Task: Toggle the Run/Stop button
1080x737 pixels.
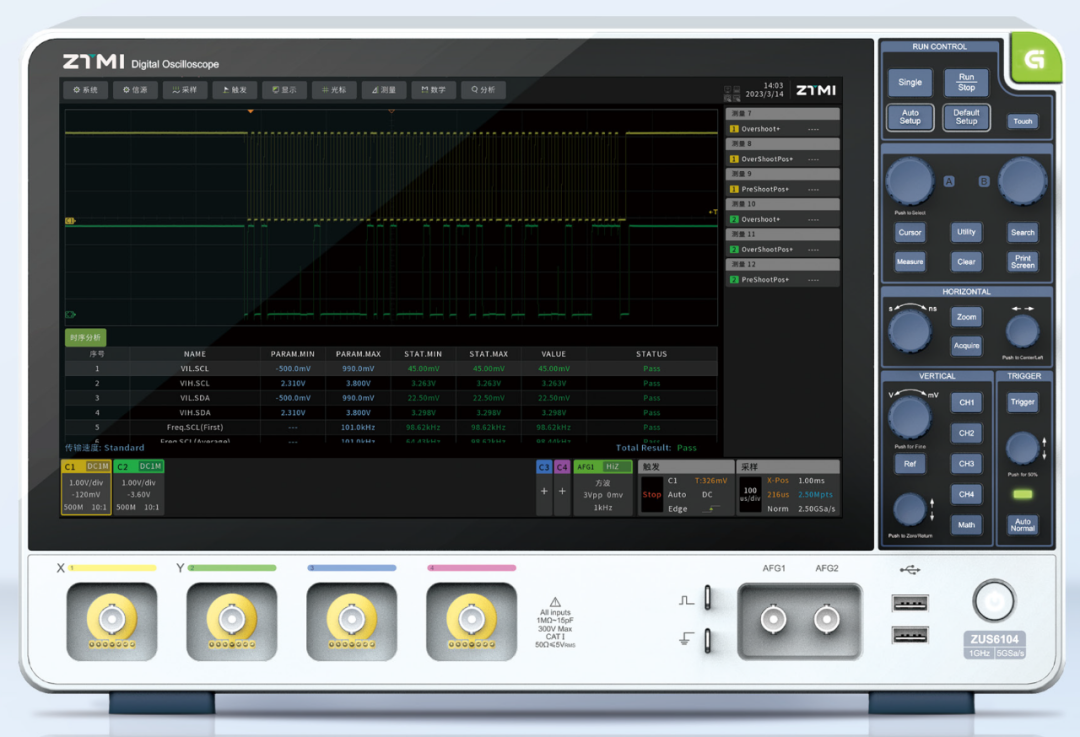Action: pyautogui.click(x=966, y=82)
